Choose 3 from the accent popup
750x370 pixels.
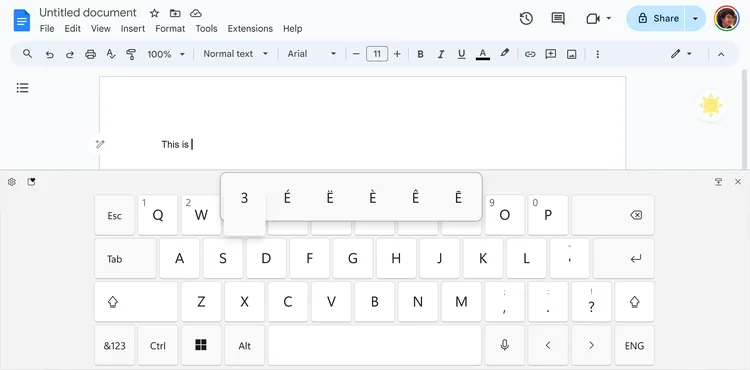point(244,197)
